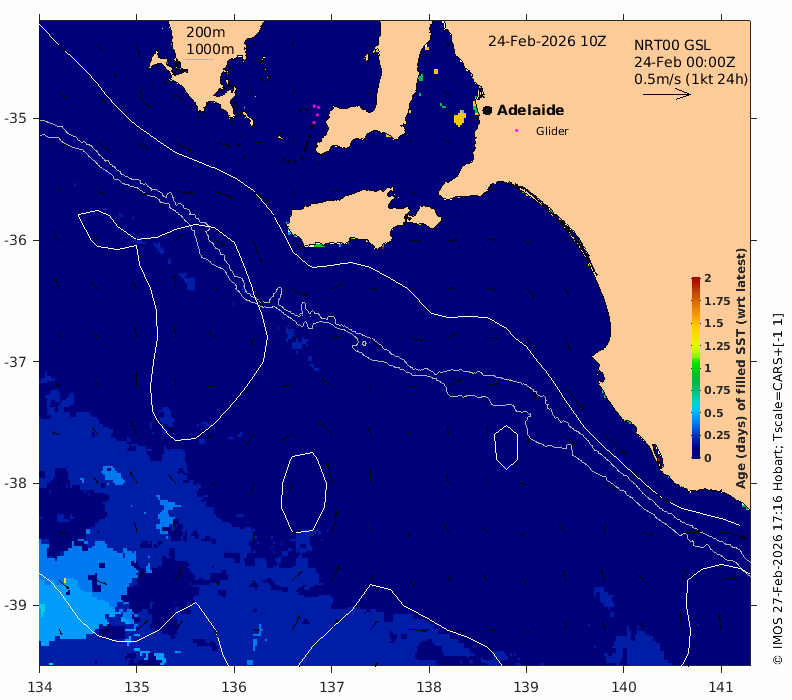Click the SST age colorbar
792x700 pixels.
pyautogui.click(x=696, y=368)
